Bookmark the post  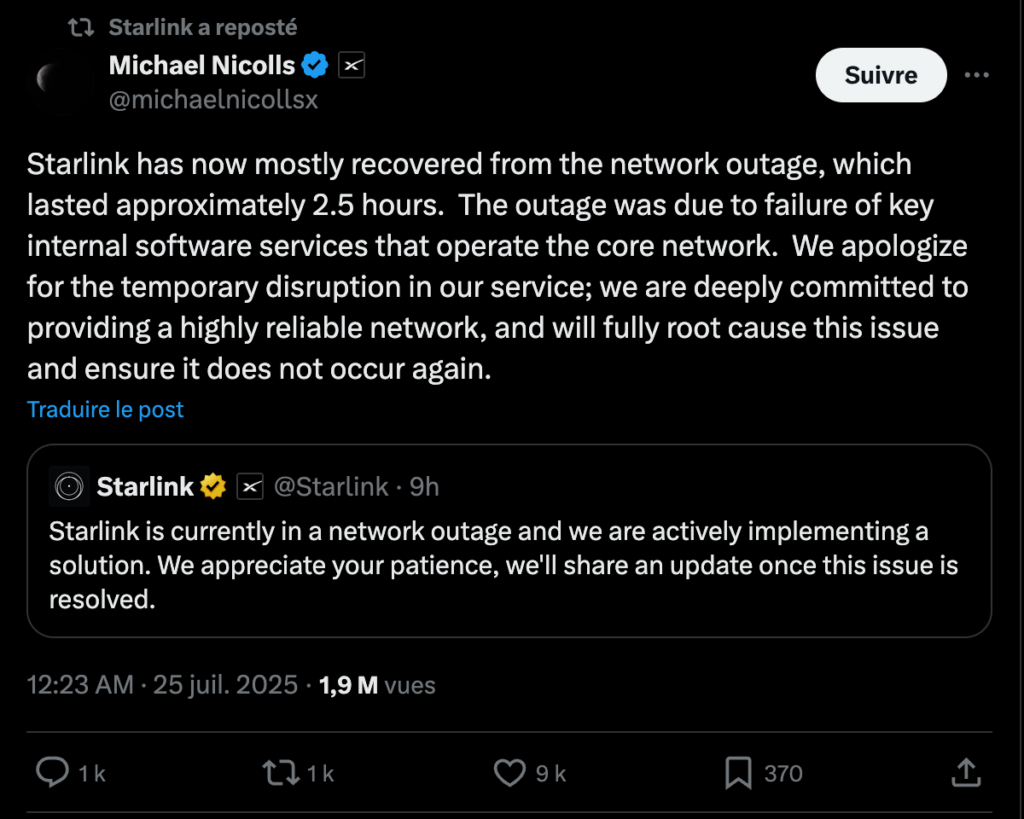click(738, 772)
